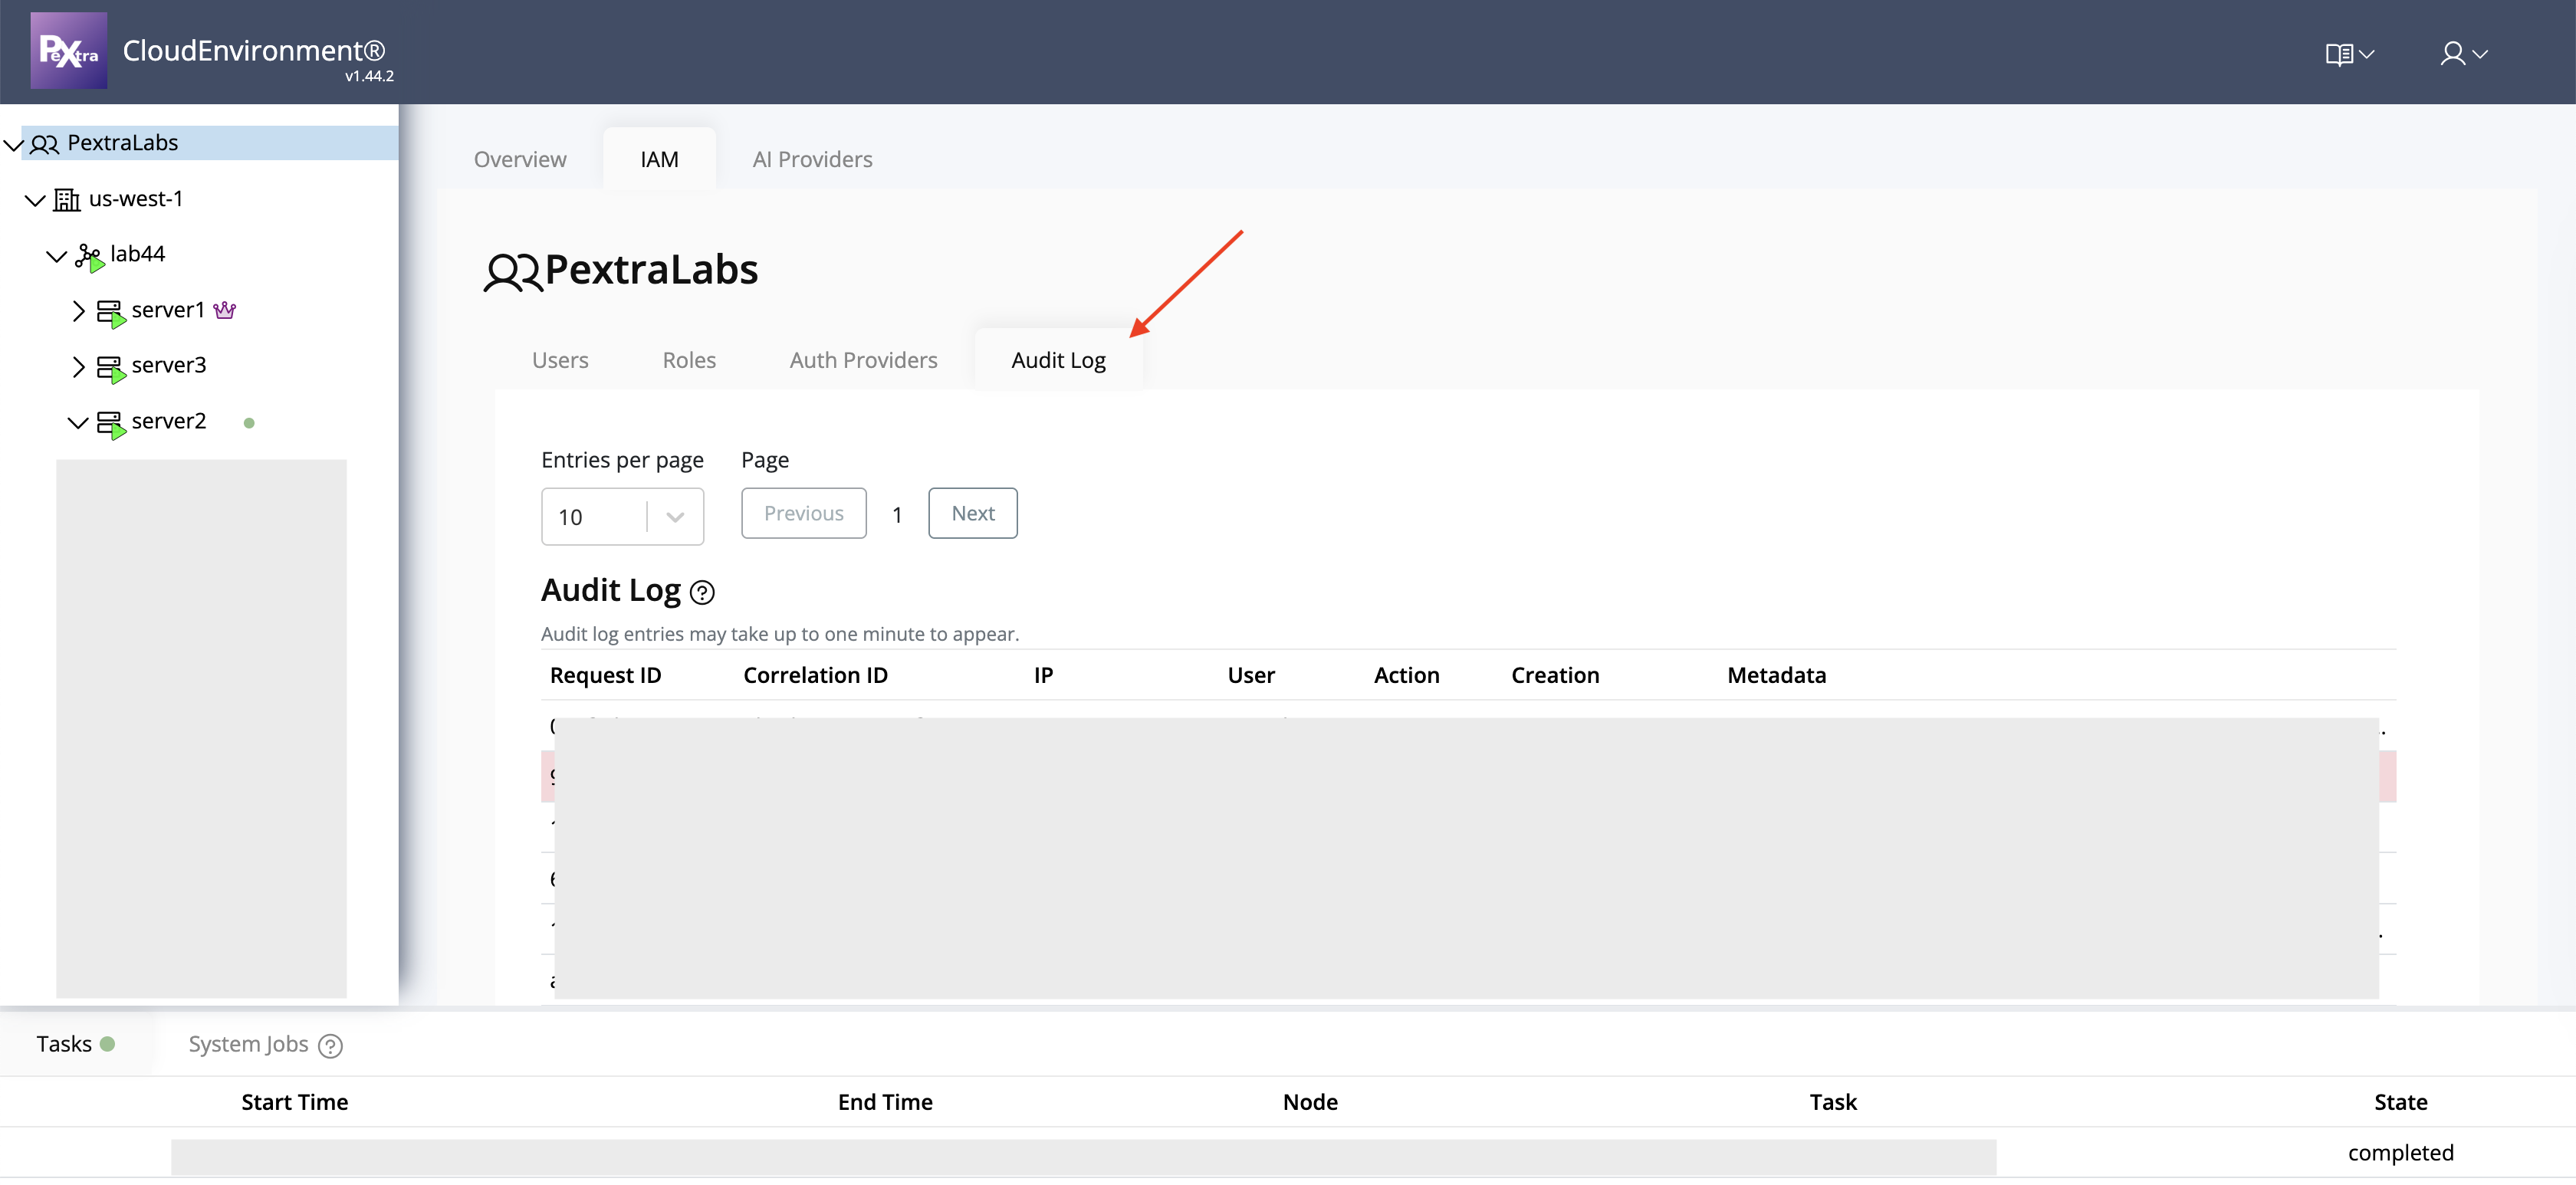Image resolution: width=2576 pixels, height=1185 pixels.
Task: Switch to the Auth Providers tab
Action: pyautogui.click(x=863, y=360)
